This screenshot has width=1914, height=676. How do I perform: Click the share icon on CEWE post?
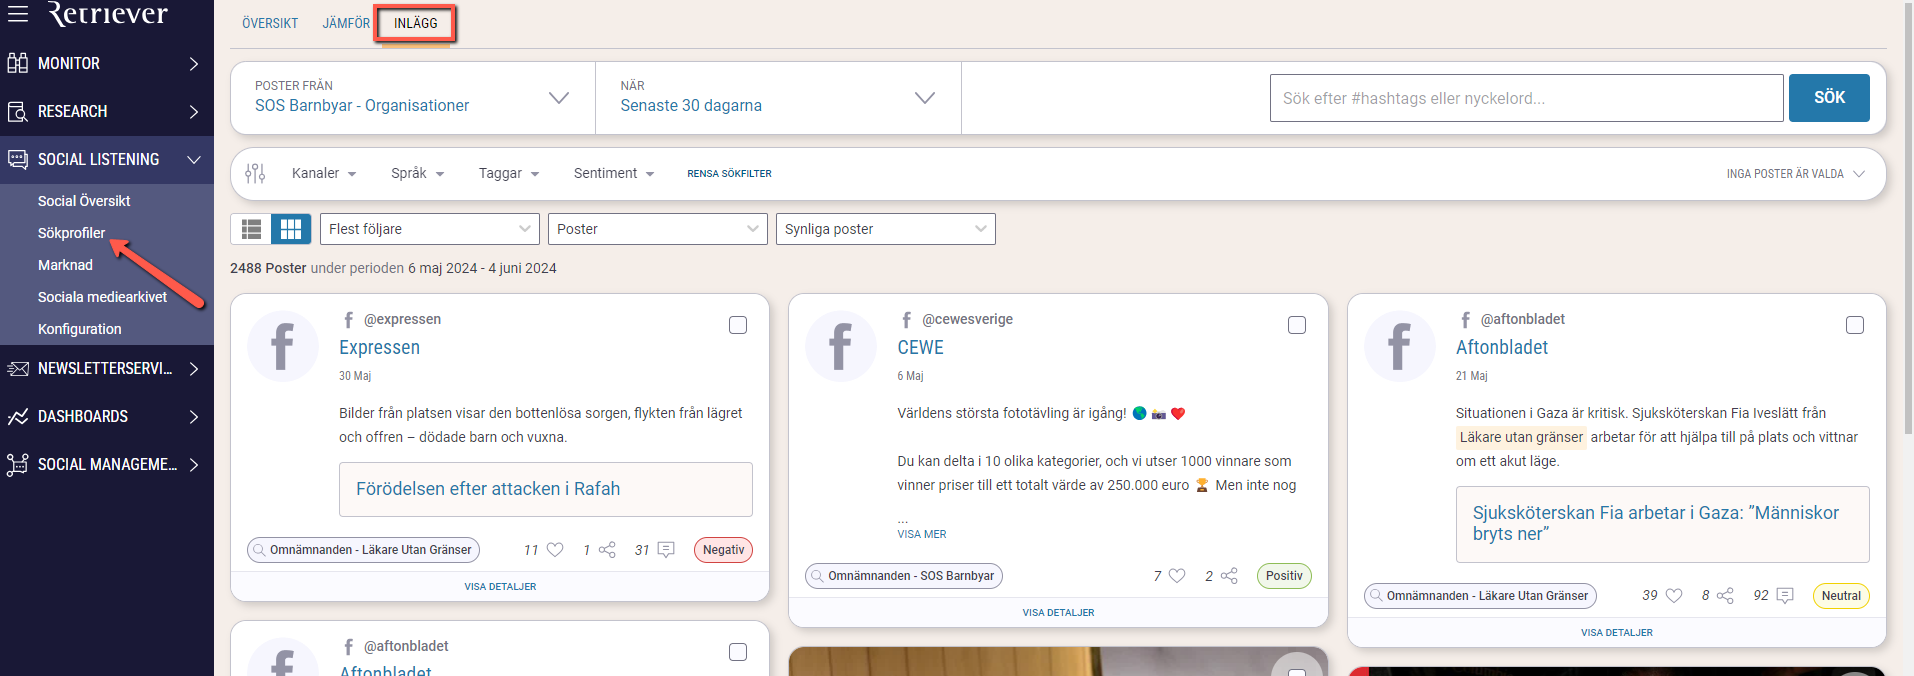(1229, 575)
